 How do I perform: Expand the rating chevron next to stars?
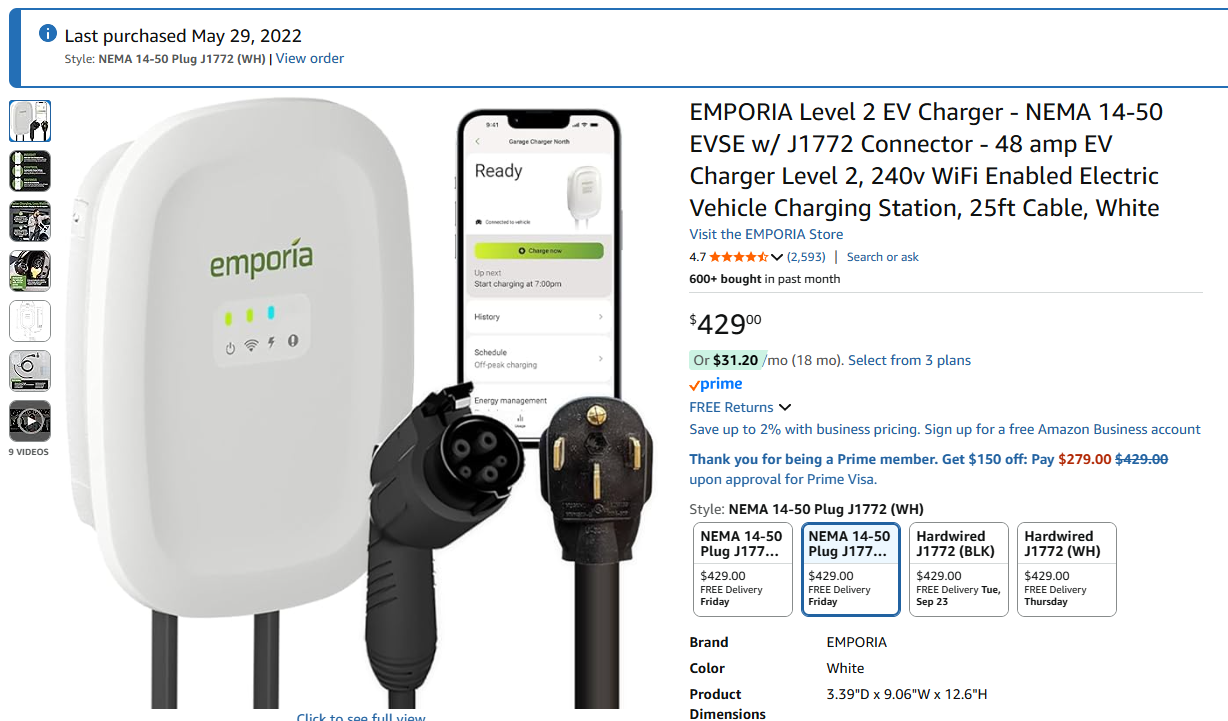[777, 257]
